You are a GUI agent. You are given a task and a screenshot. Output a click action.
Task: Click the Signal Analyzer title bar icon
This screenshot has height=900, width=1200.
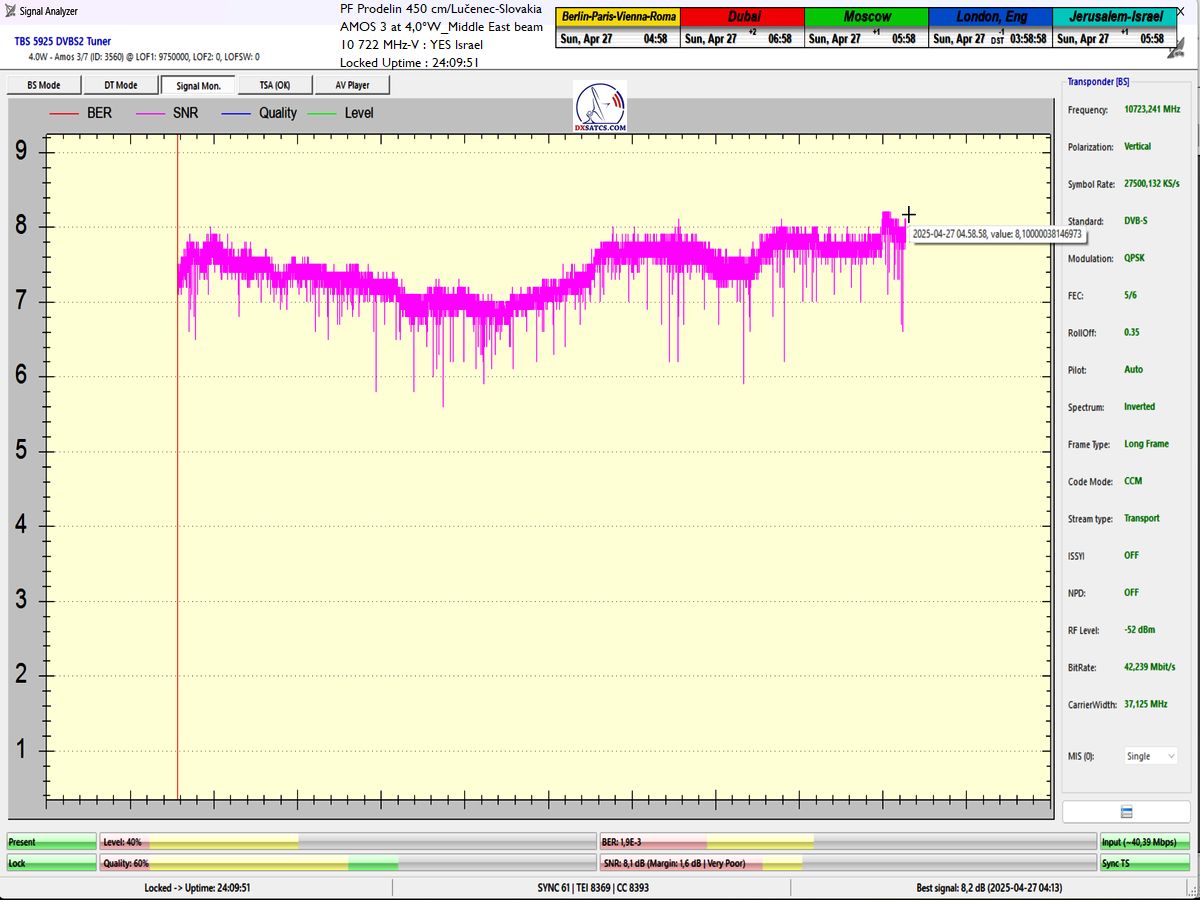[x=11, y=11]
